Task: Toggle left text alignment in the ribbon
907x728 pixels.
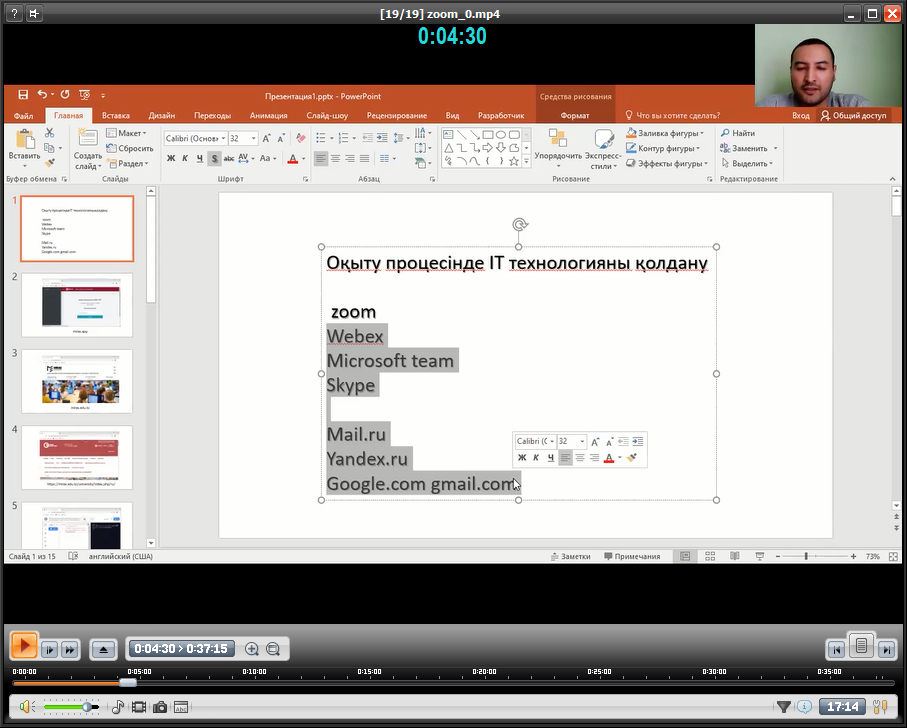Action: tap(321, 158)
